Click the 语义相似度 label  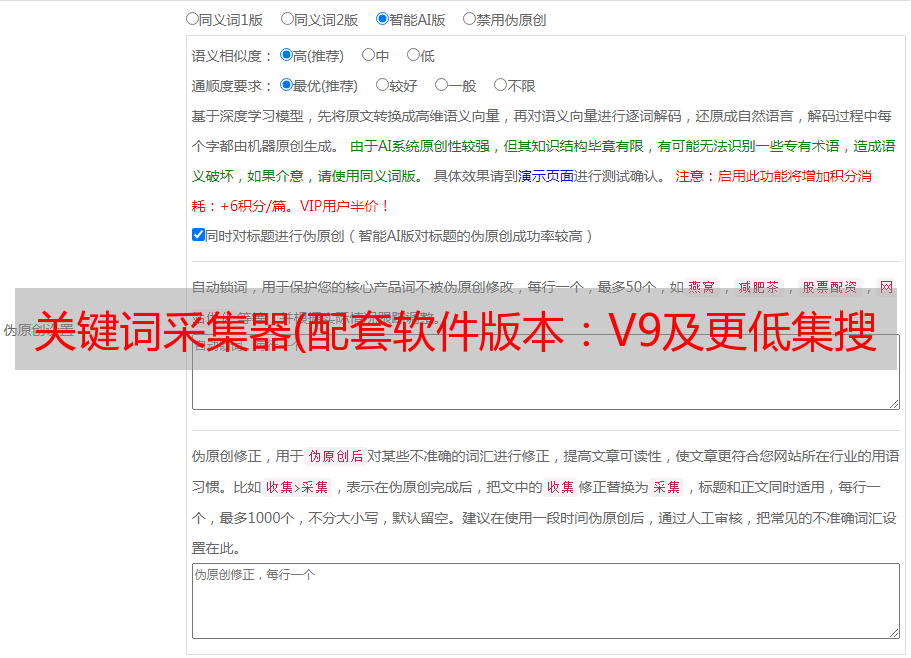pyautogui.click(x=231, y=56)
